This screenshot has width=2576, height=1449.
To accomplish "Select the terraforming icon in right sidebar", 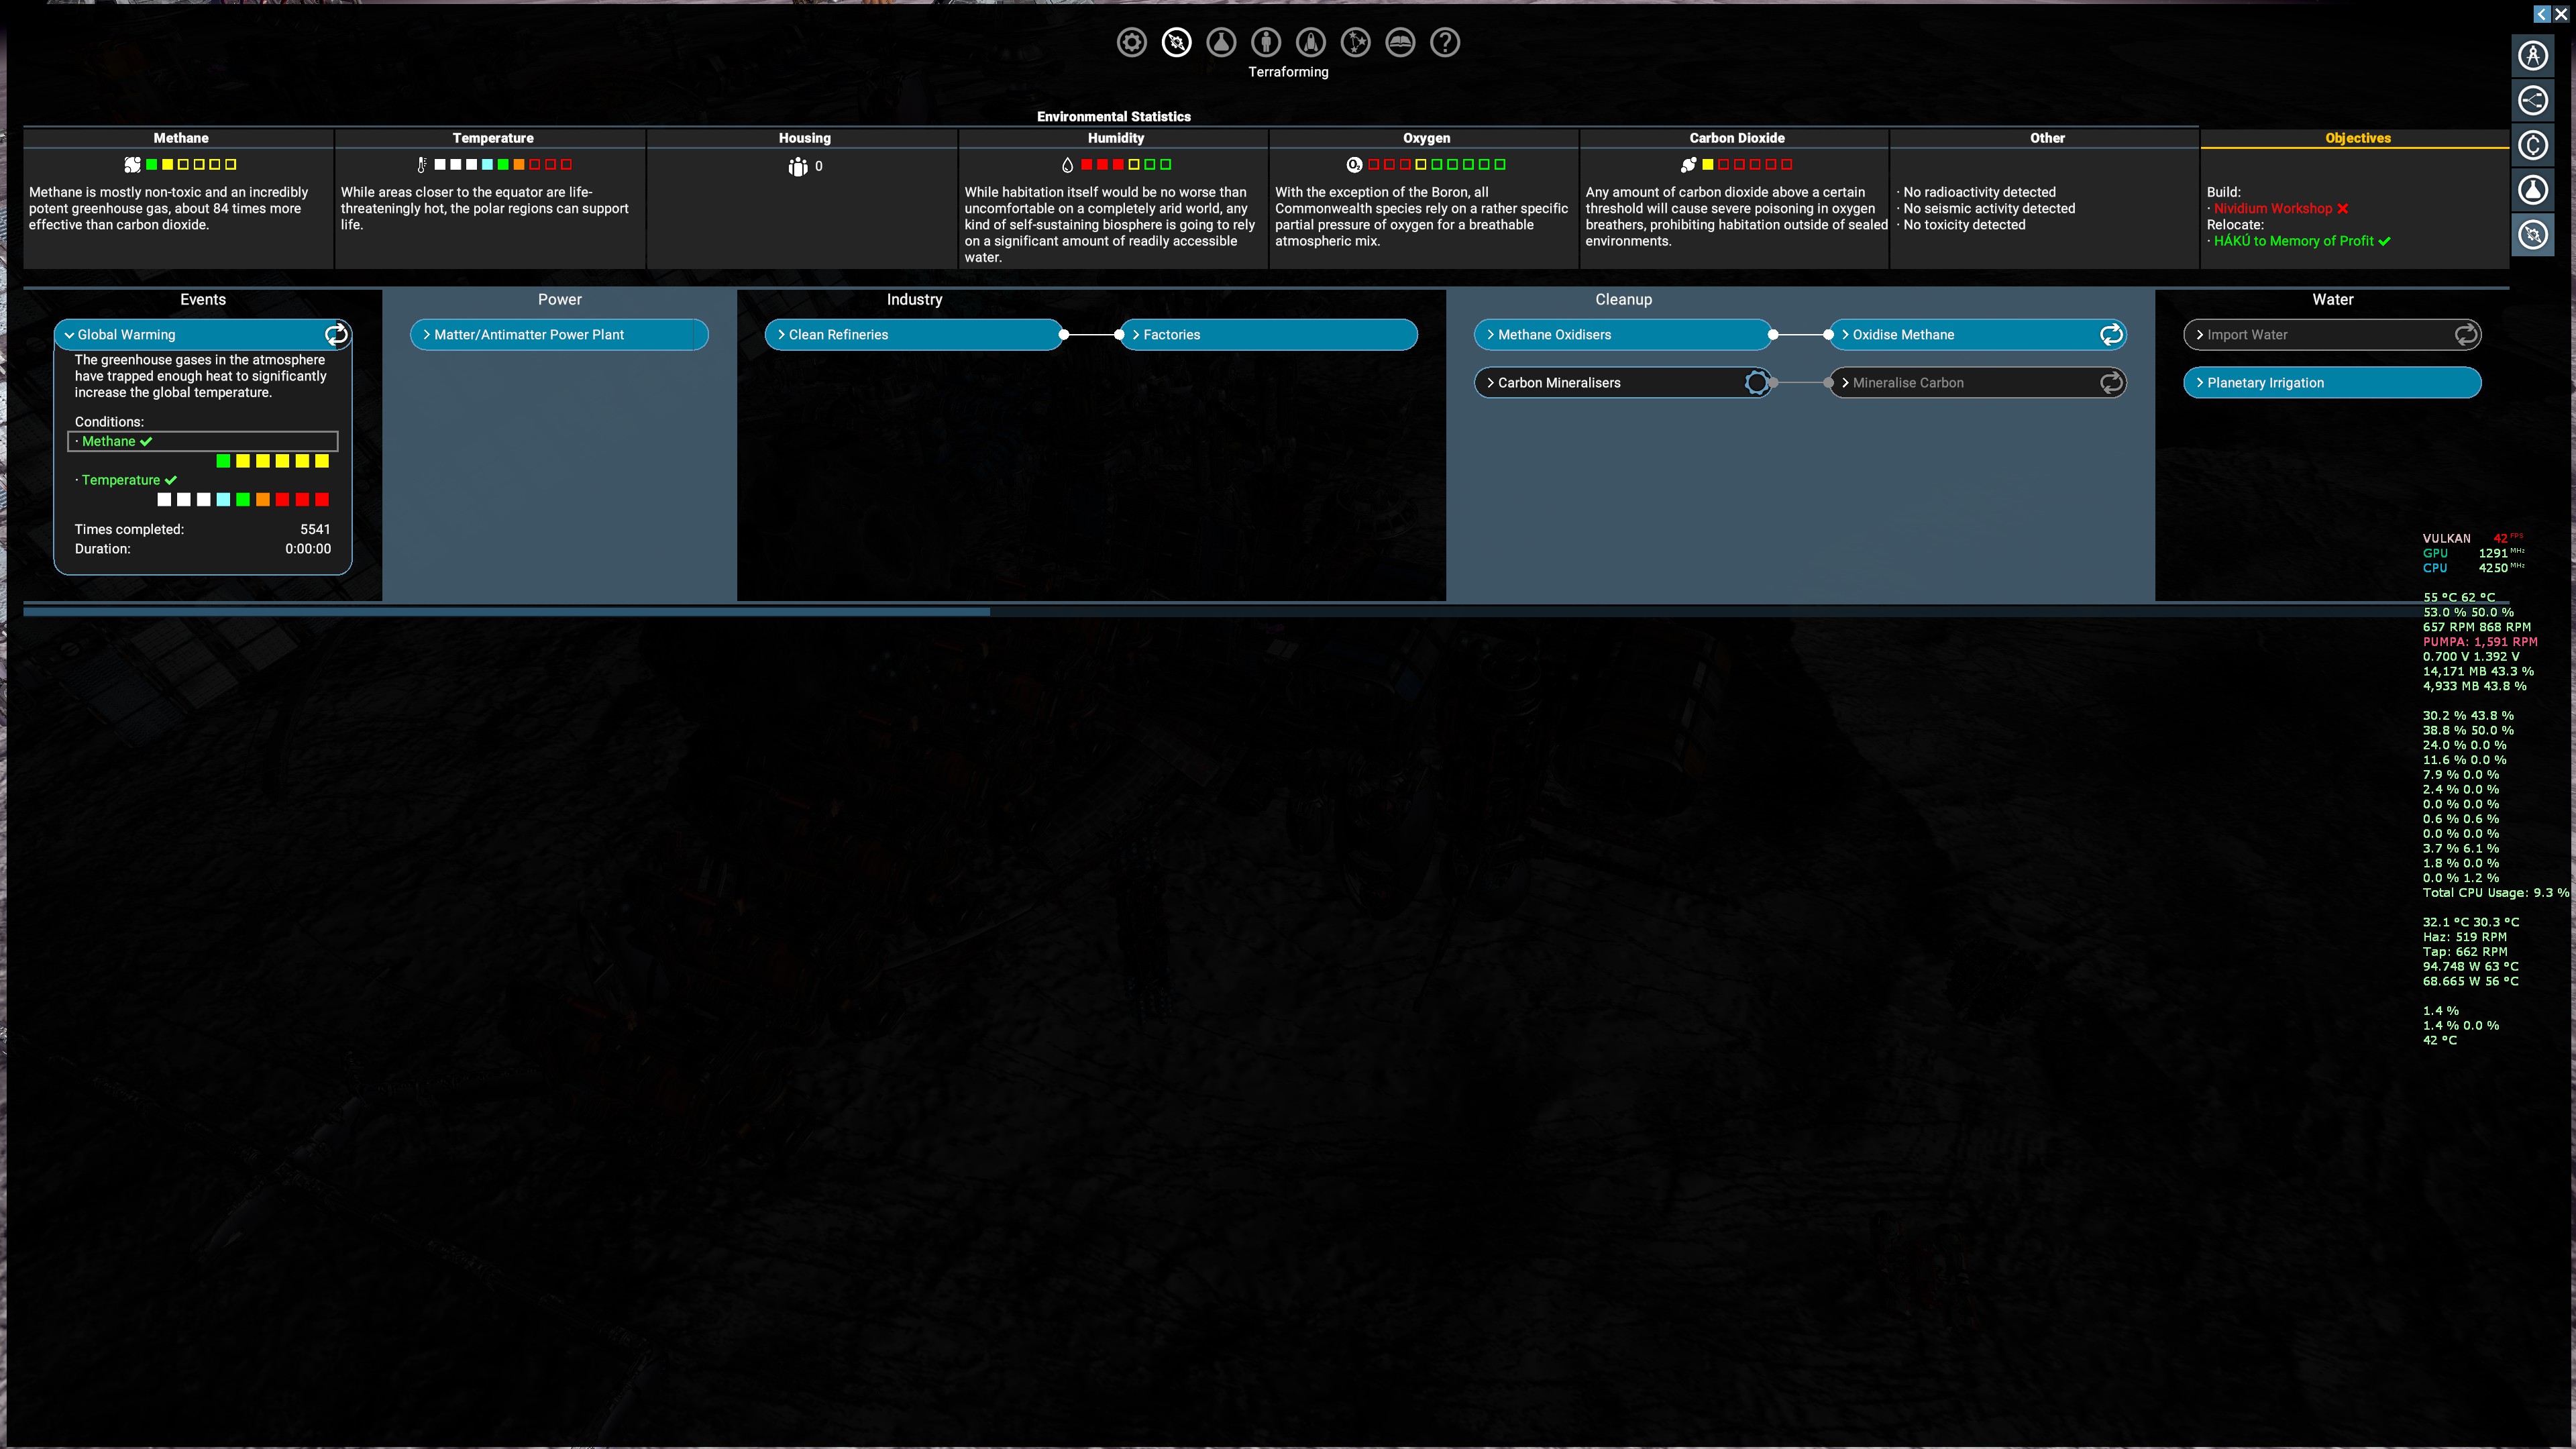I will pyautogui.click(x=2532, y=235).
